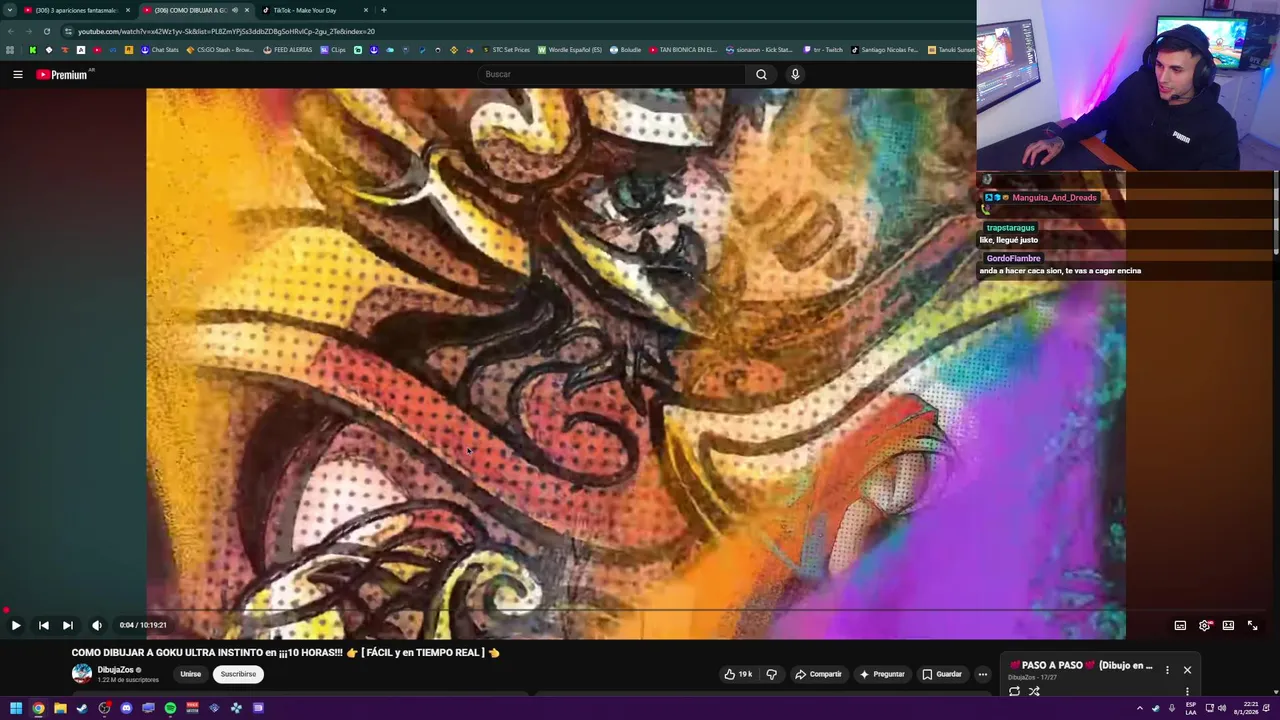Click the Suscribirse button

point(238,674)
